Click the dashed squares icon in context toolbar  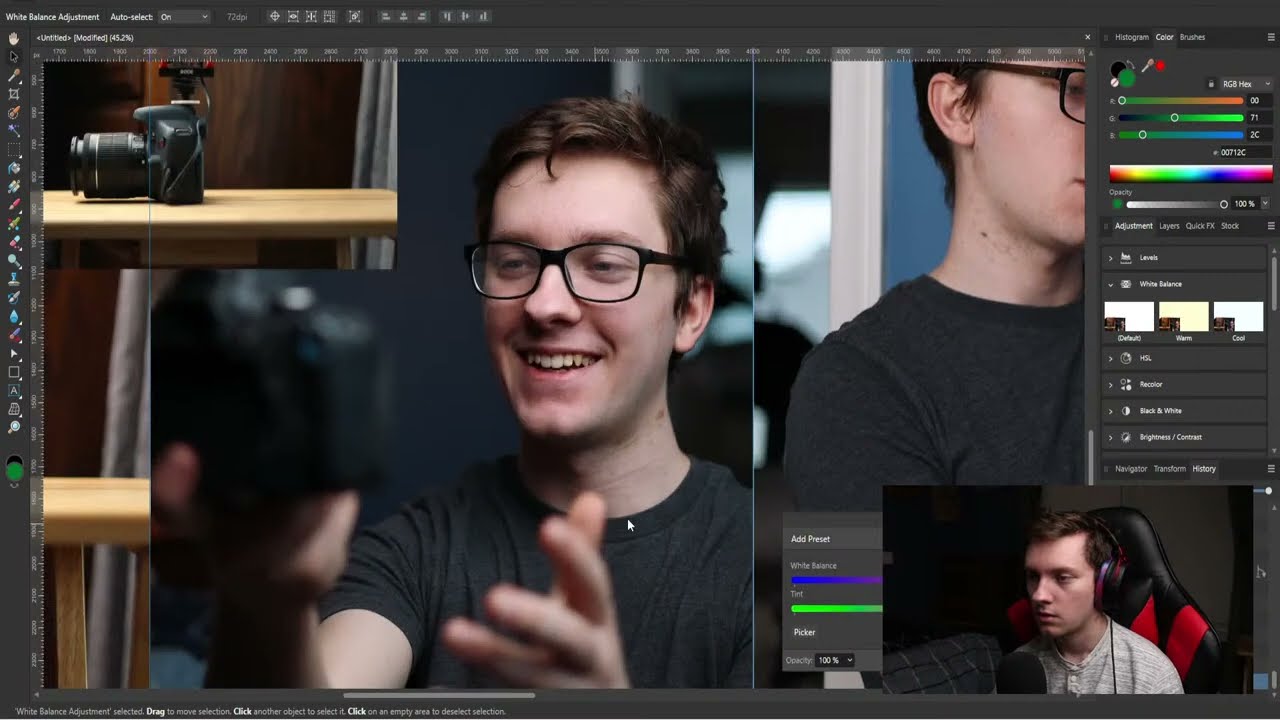pos(329,16)
